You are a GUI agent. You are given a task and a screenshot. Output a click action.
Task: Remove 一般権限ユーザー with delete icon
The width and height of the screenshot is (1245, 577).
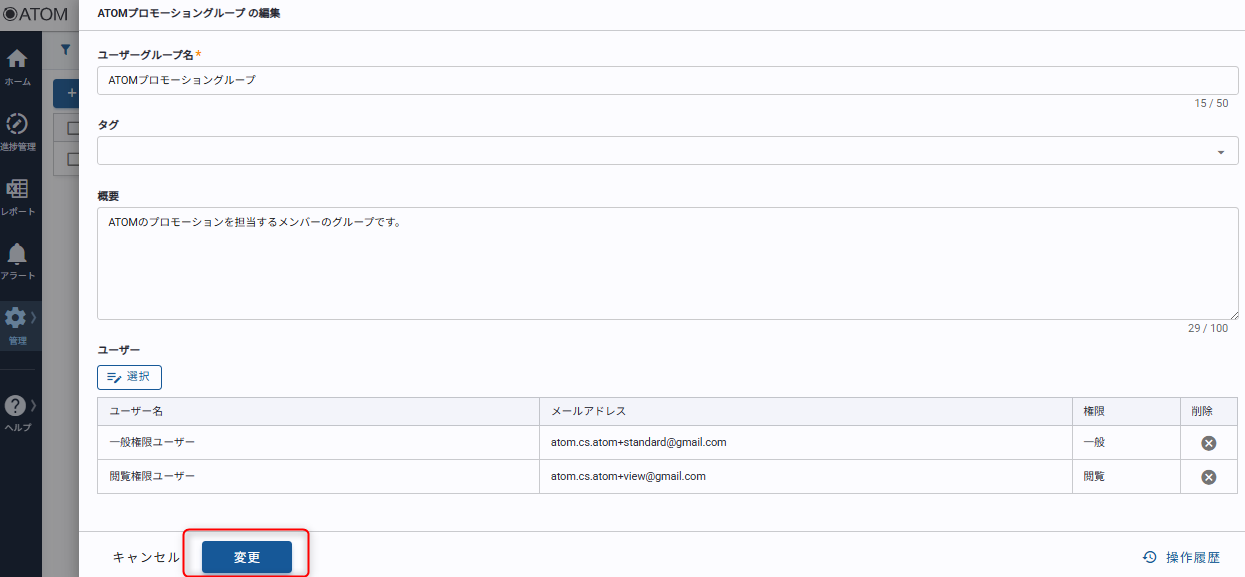pos(1208,443)
